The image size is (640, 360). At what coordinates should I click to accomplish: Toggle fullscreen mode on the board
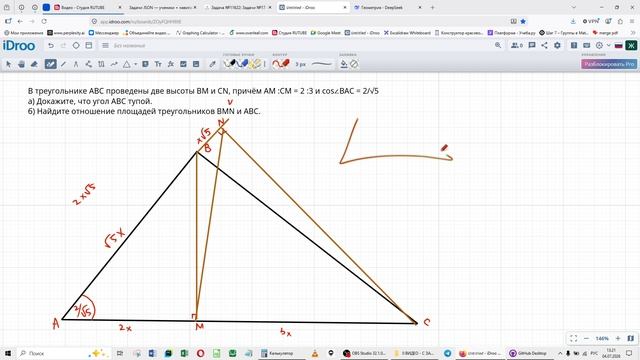pyautogui.click(x=573, y=338)
